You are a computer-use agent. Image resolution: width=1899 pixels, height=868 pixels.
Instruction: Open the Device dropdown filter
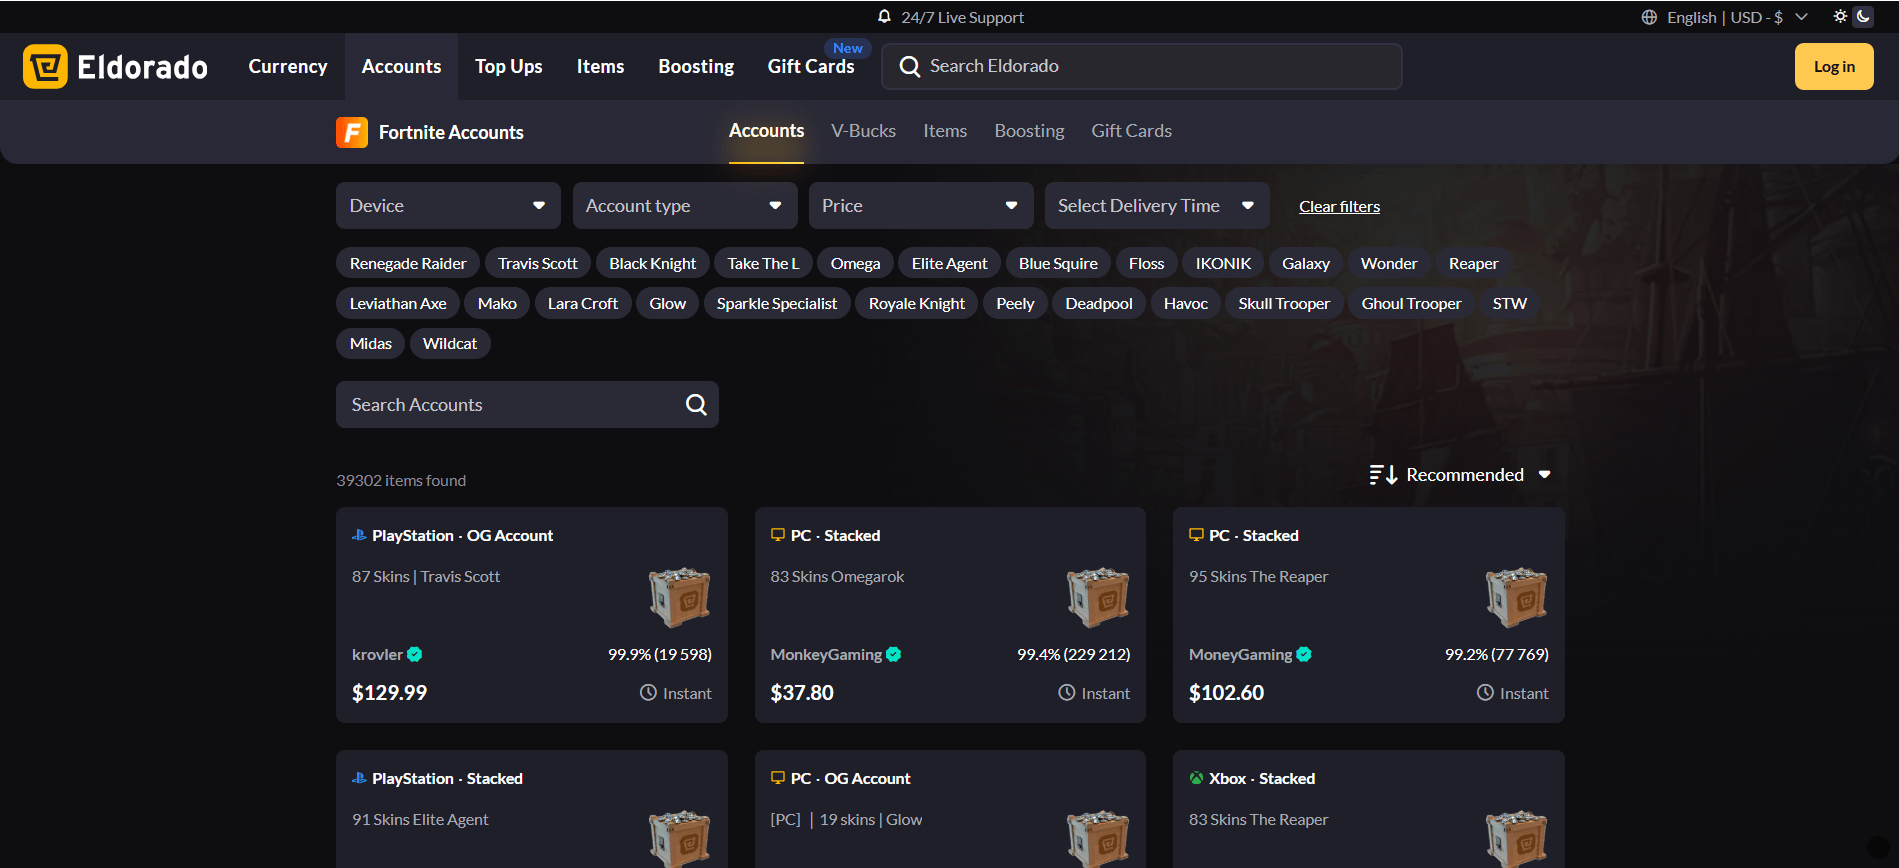coord(448,206)
